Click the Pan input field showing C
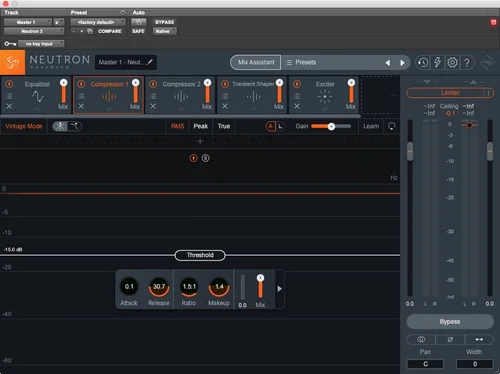500x374 pixels. [425, 364]
